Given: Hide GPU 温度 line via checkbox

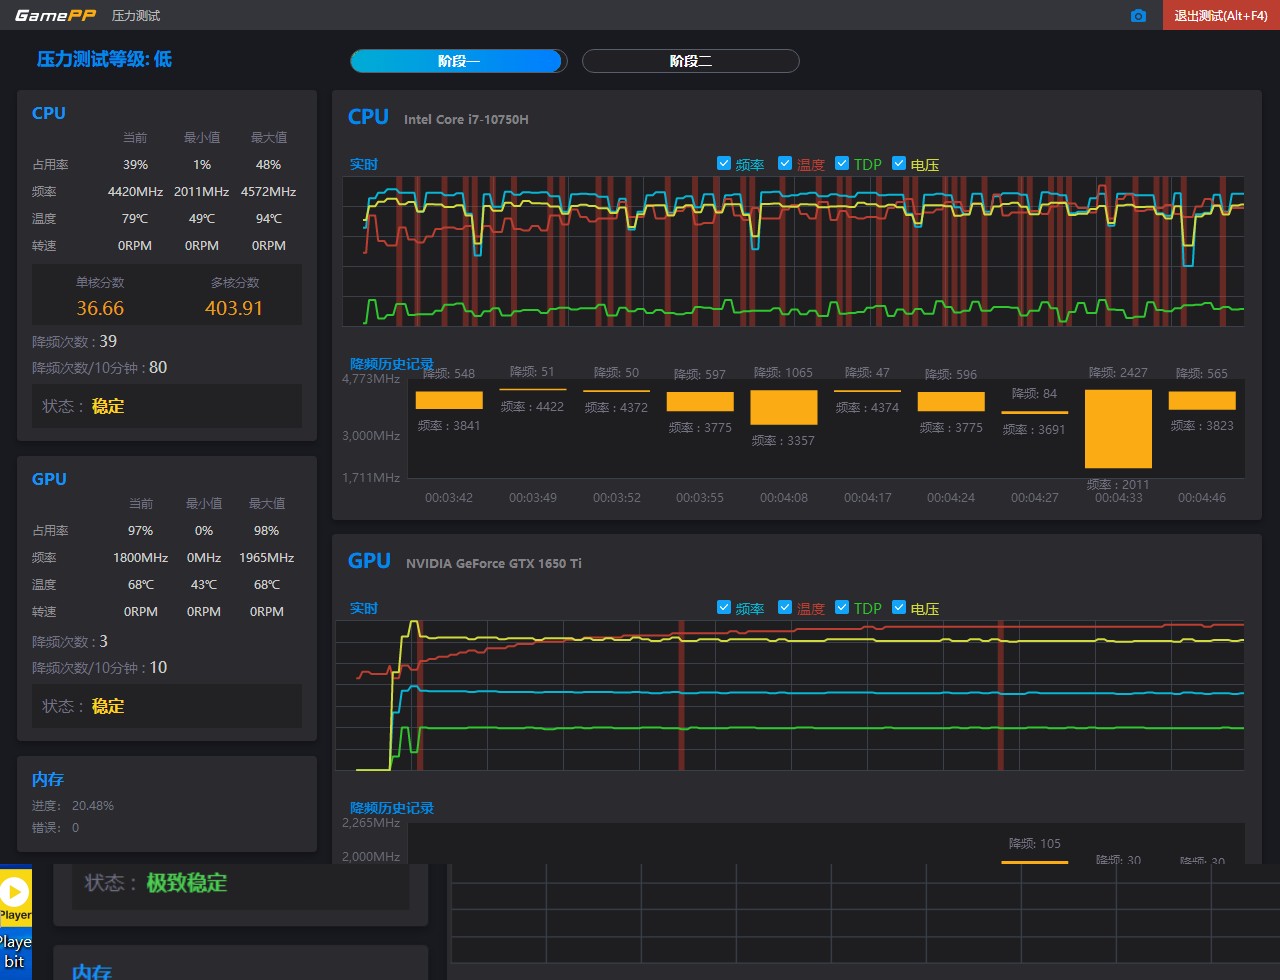Looking at the screenshot, I should pos(785,608).
